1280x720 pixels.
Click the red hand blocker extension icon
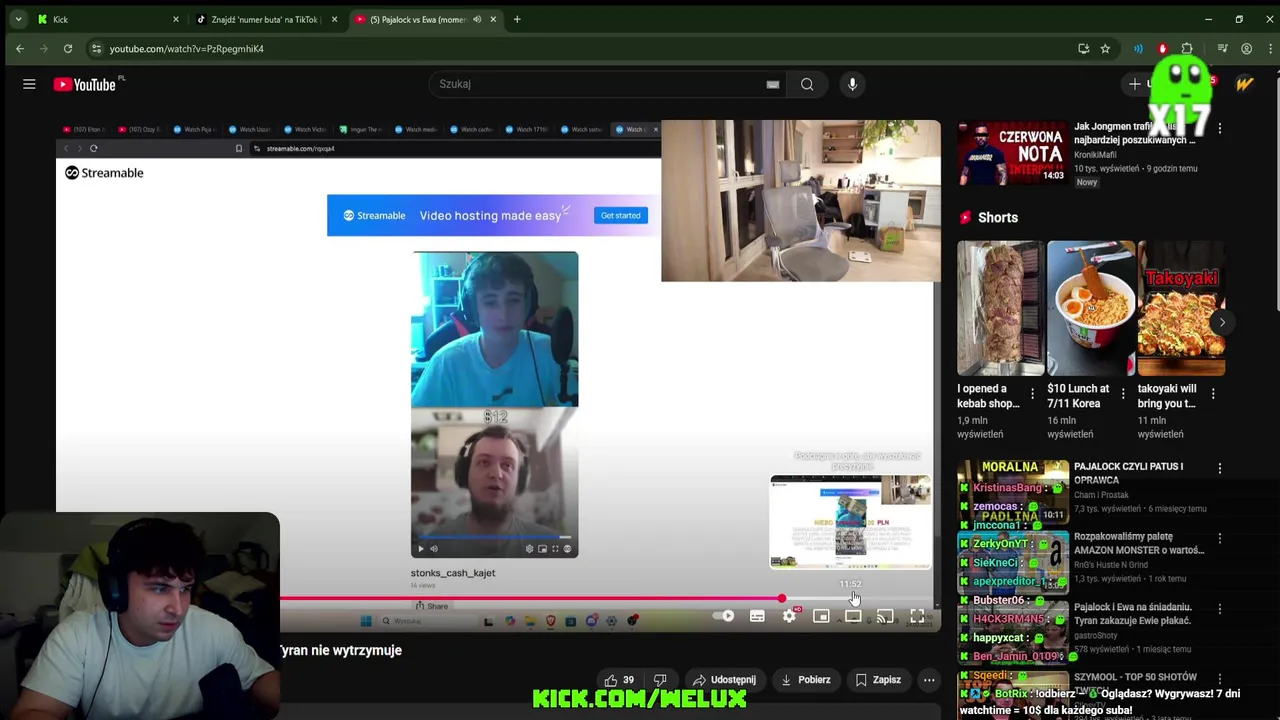1162,48
